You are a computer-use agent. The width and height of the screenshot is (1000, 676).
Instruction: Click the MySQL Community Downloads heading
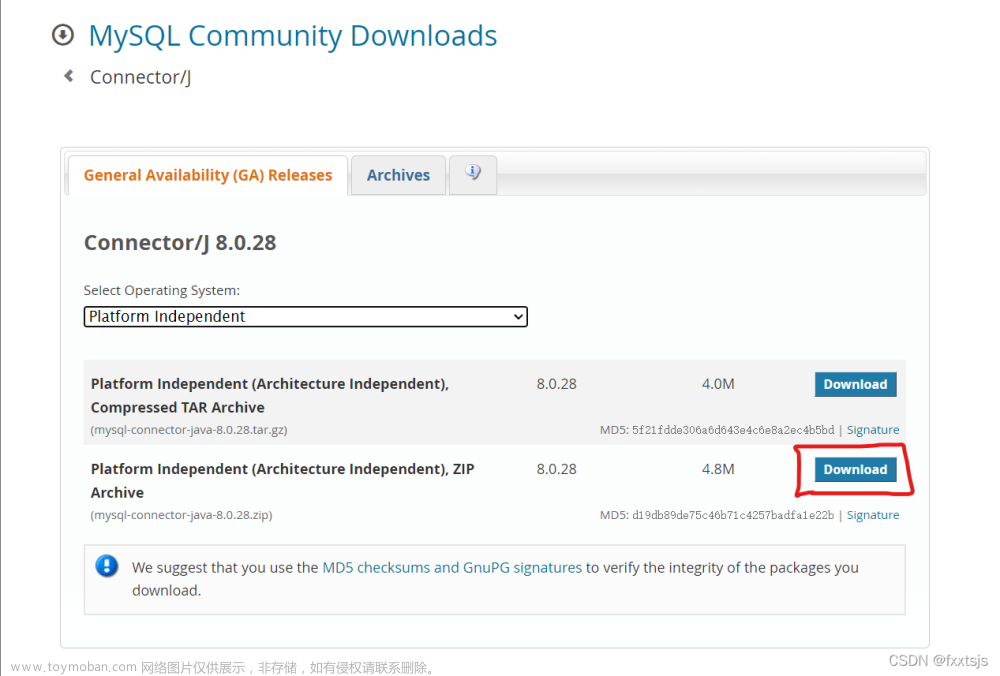[x=293, y=36]
